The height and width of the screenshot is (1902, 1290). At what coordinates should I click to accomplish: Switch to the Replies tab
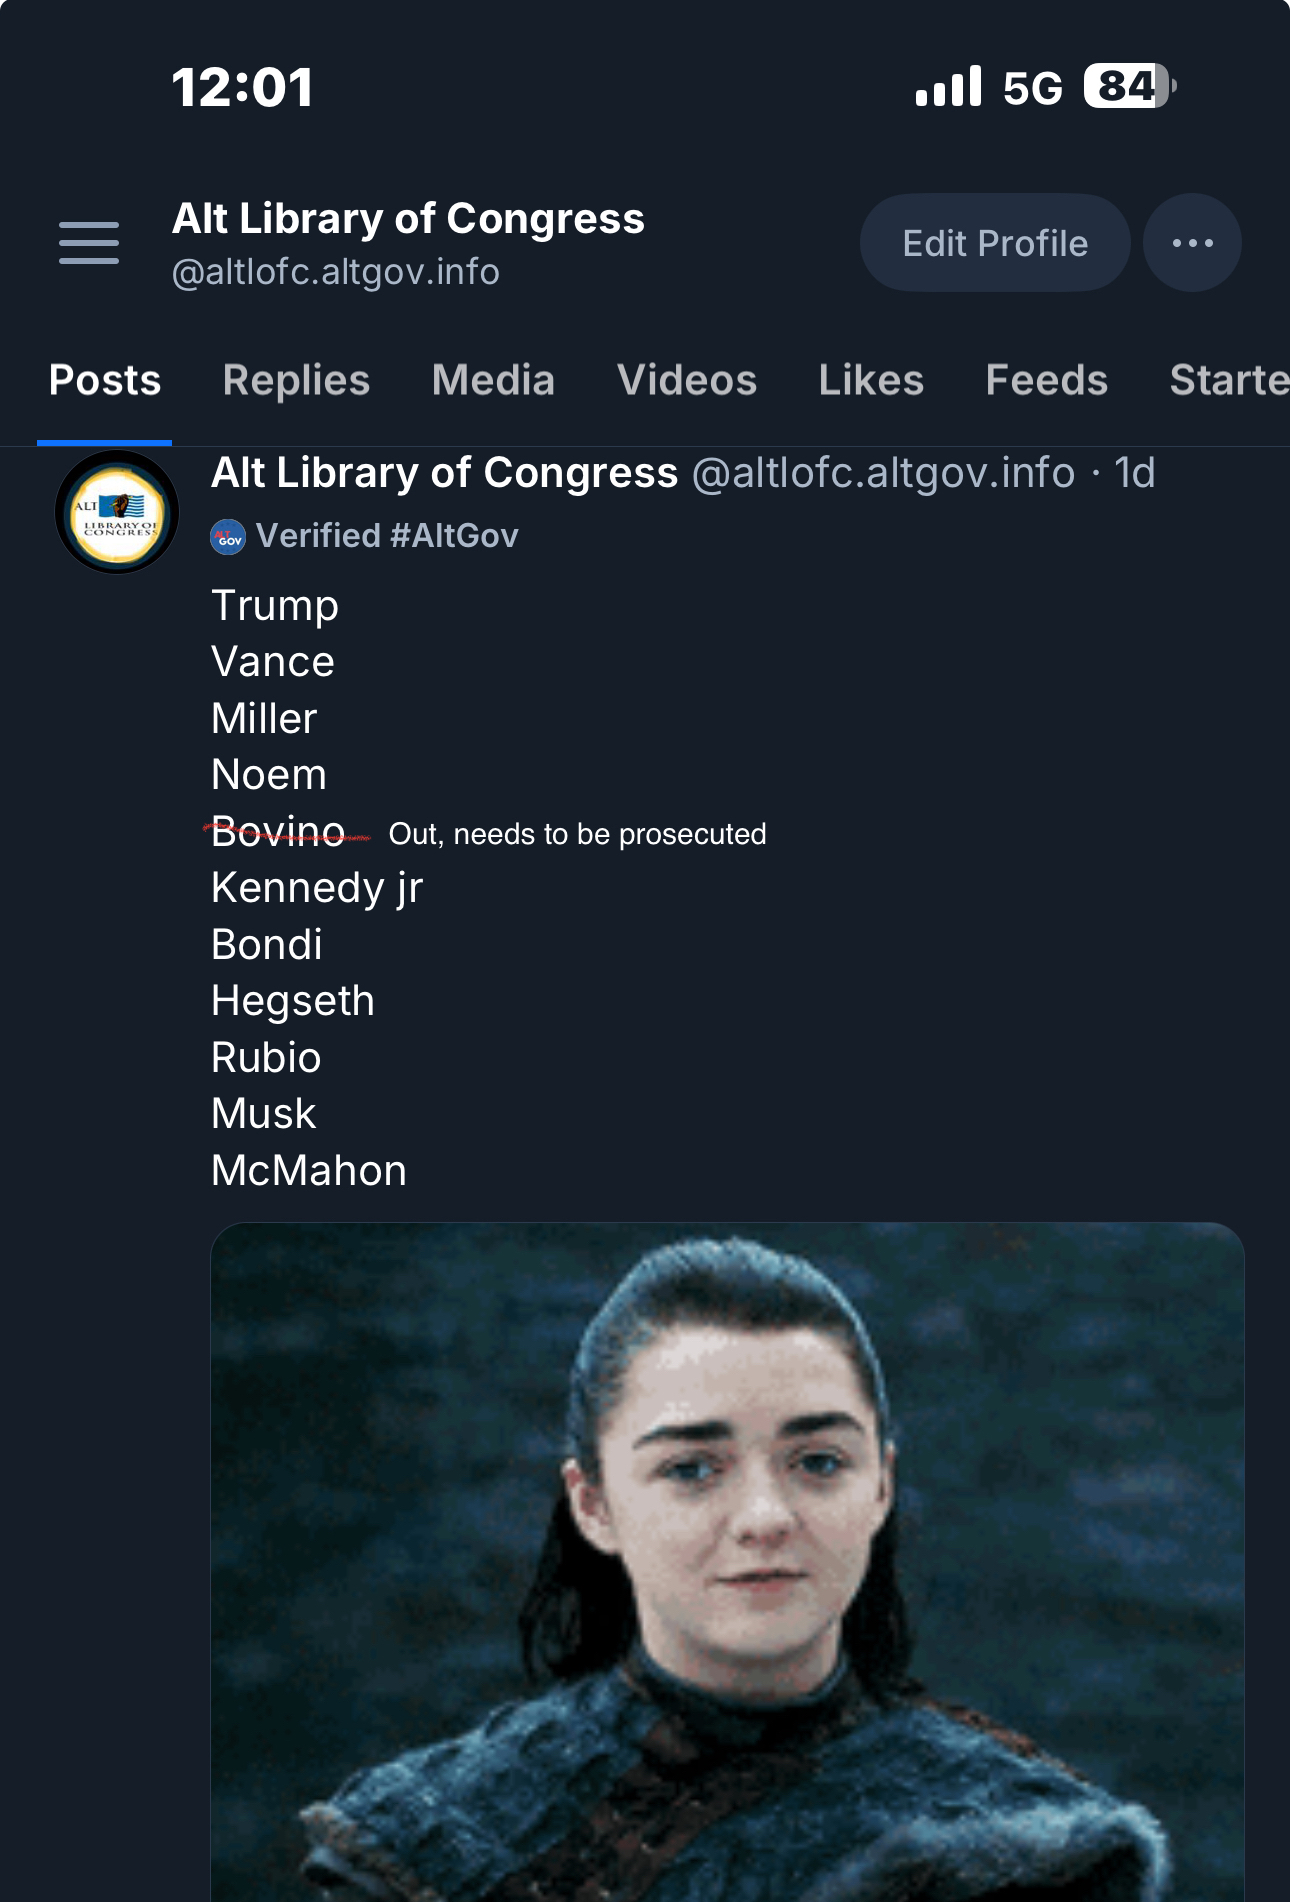296,381
